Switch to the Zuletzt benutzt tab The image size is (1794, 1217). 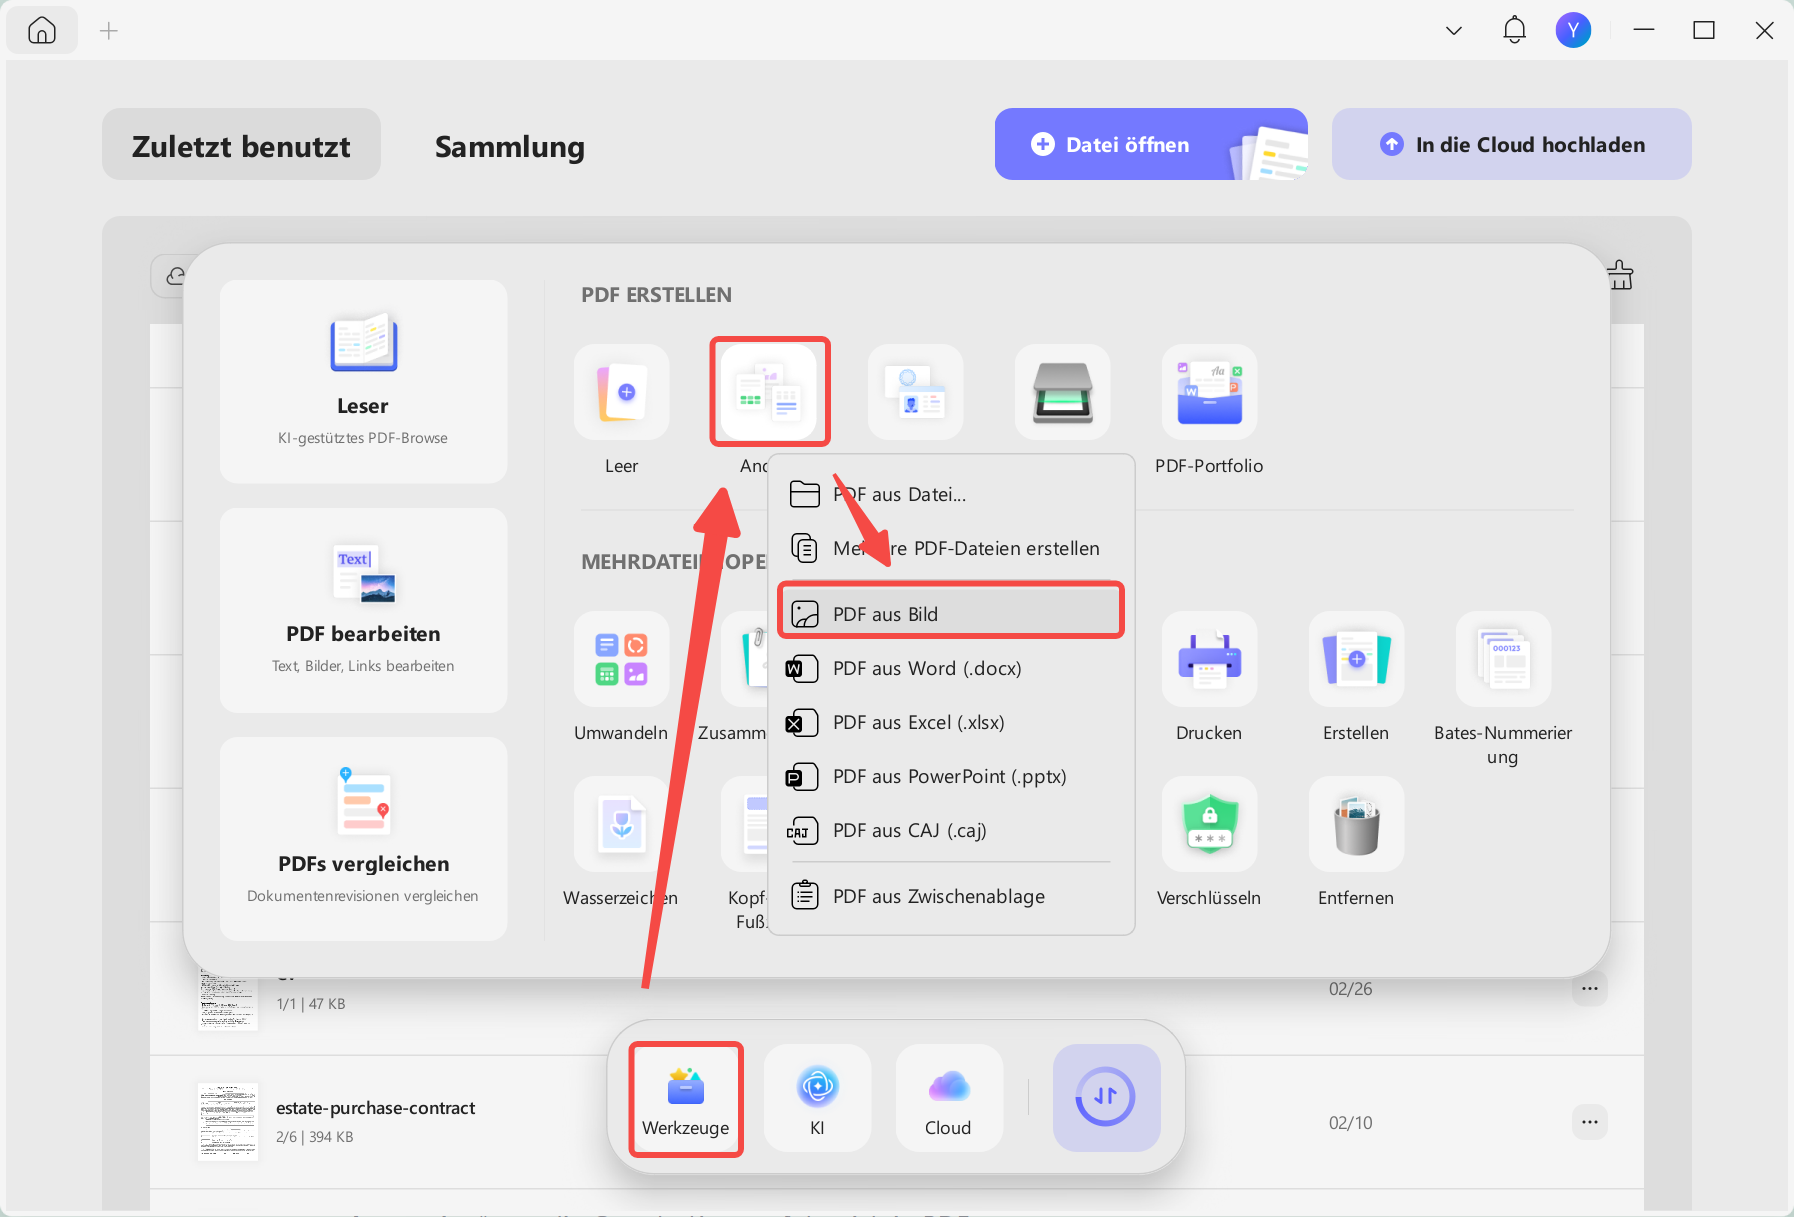pos(241,145)
